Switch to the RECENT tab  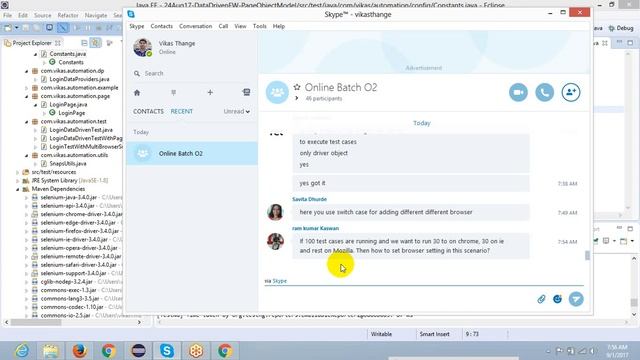click(x=182, y=111)
